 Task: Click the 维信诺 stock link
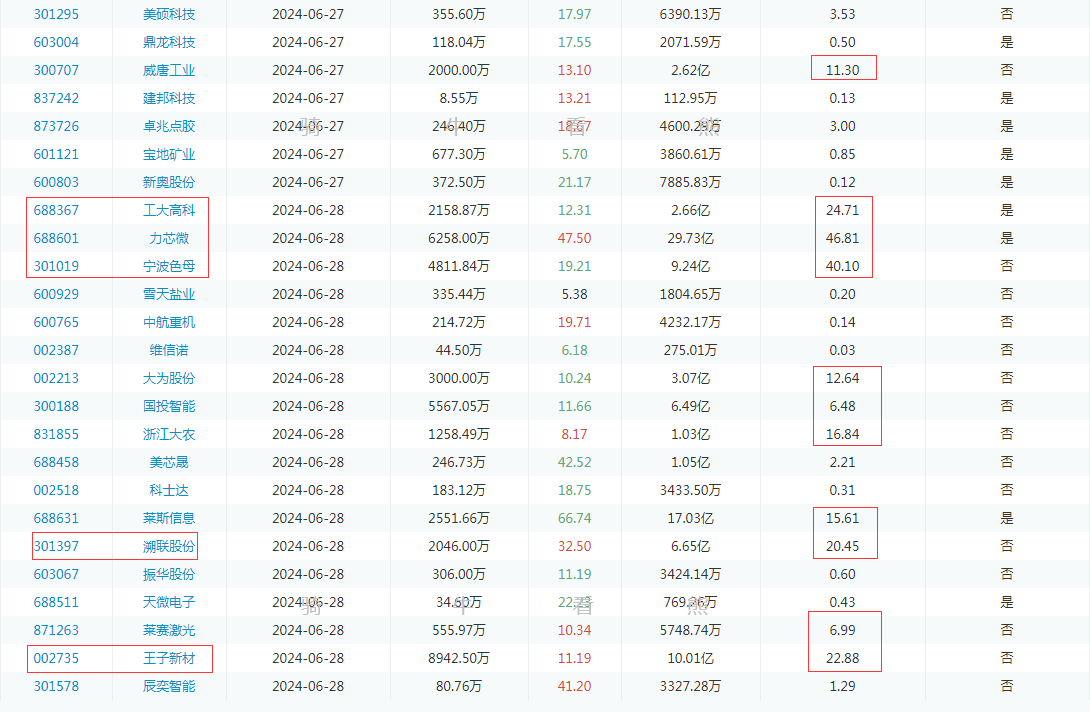tap(169, 350)
